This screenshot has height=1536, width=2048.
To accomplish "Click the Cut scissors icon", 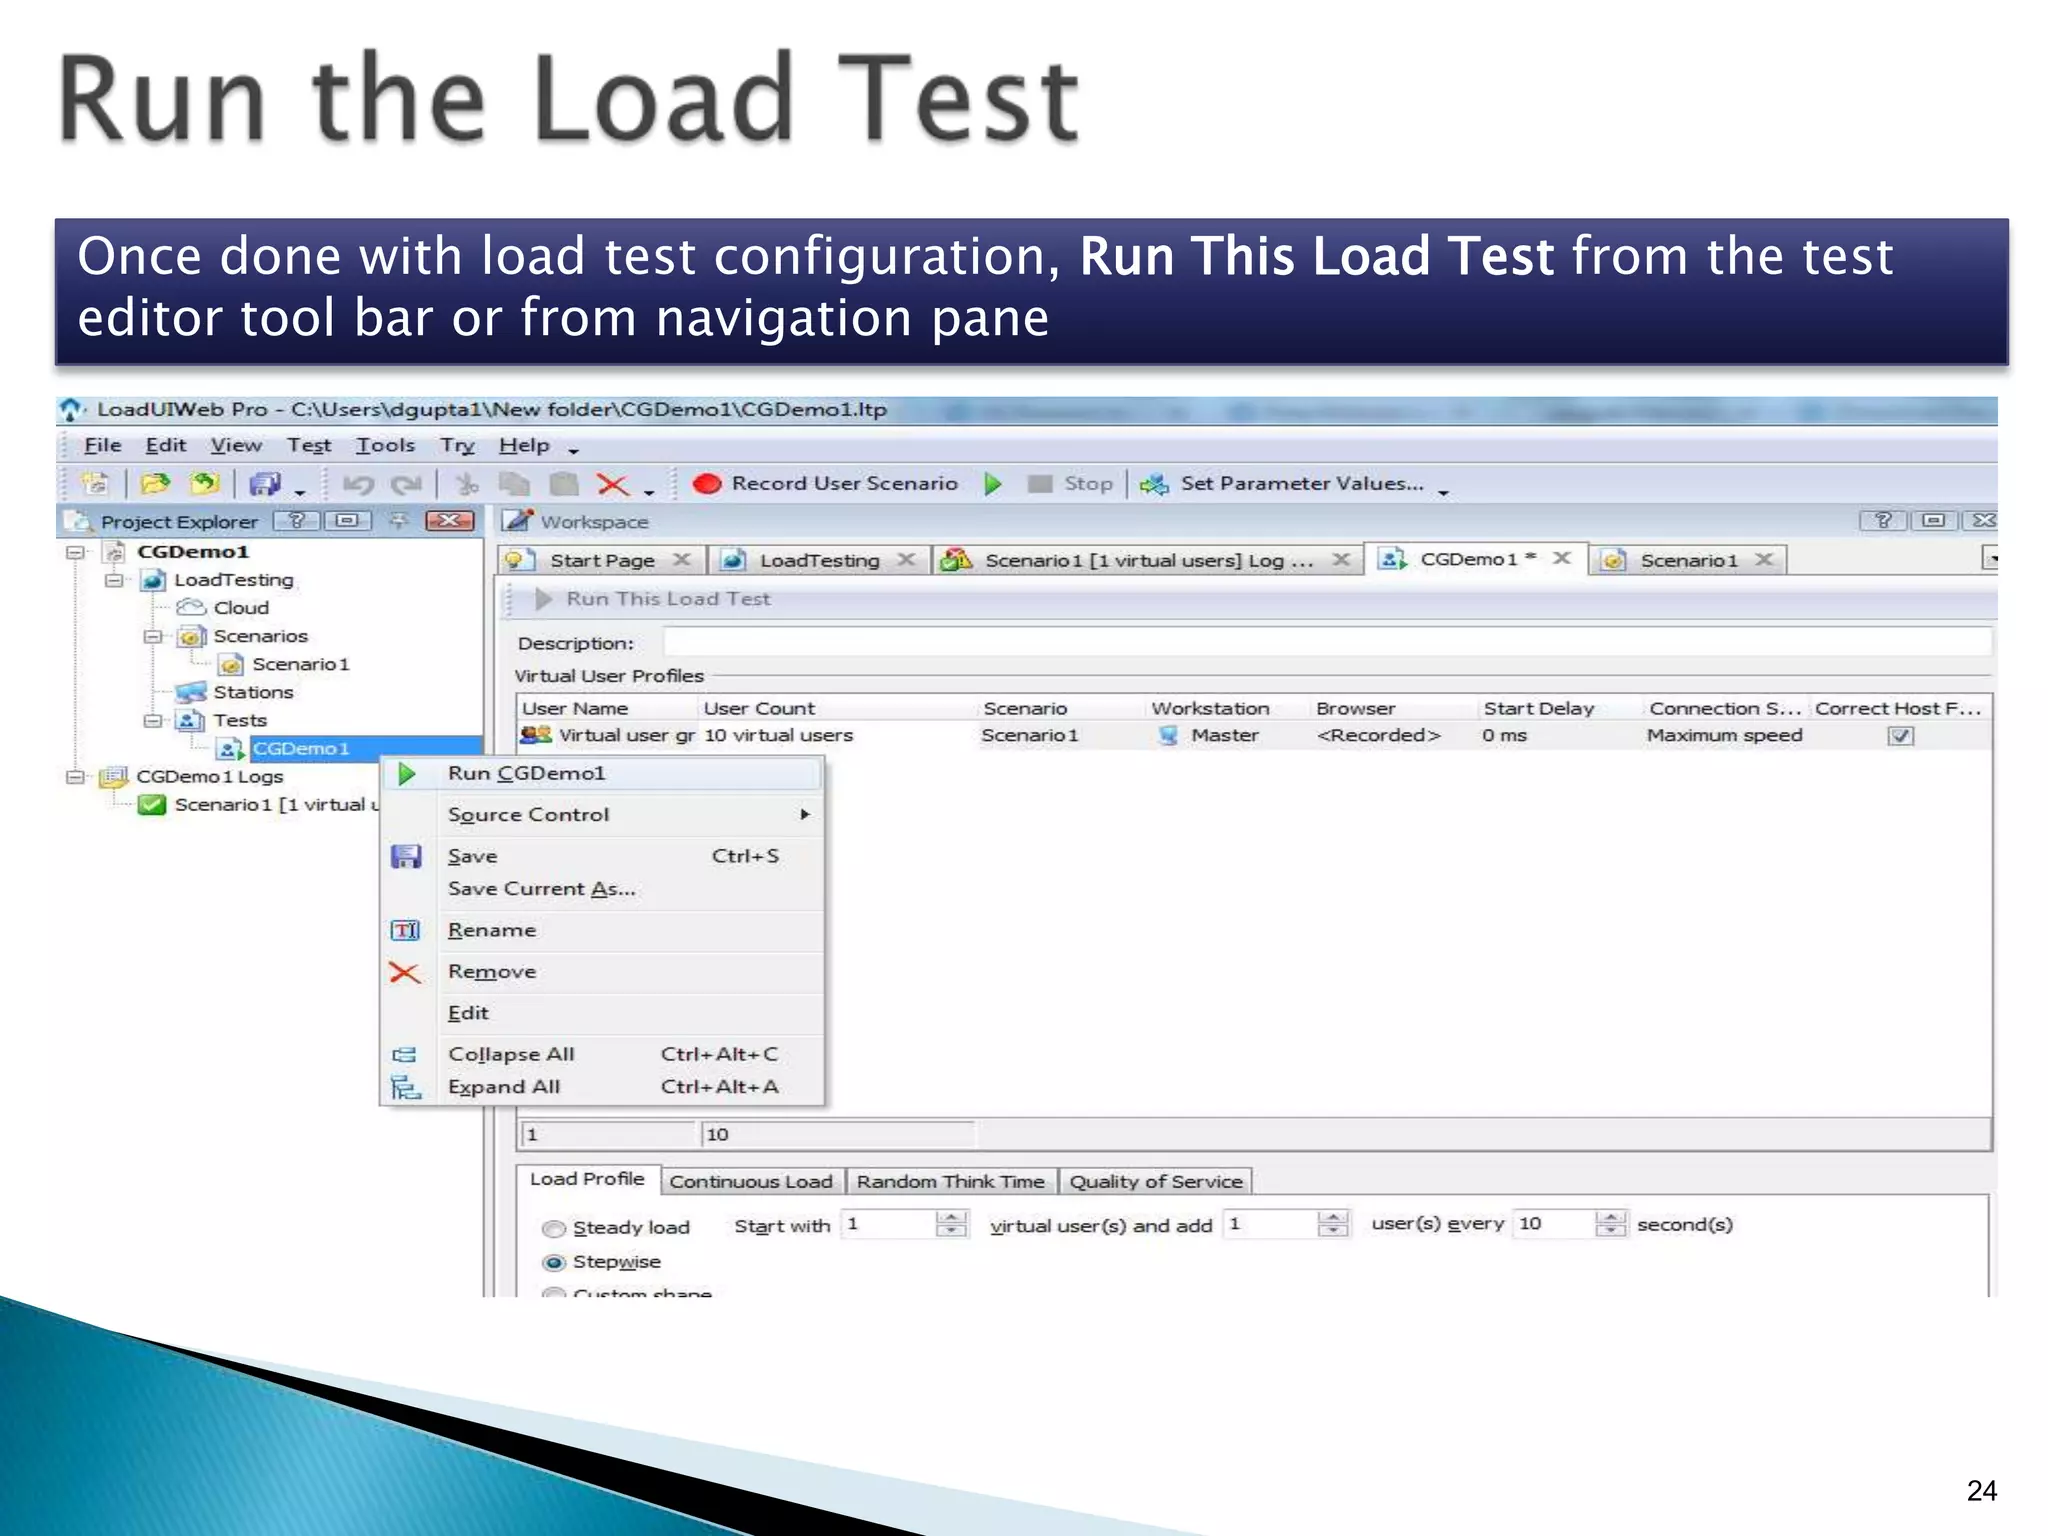I will click(467, 485).
